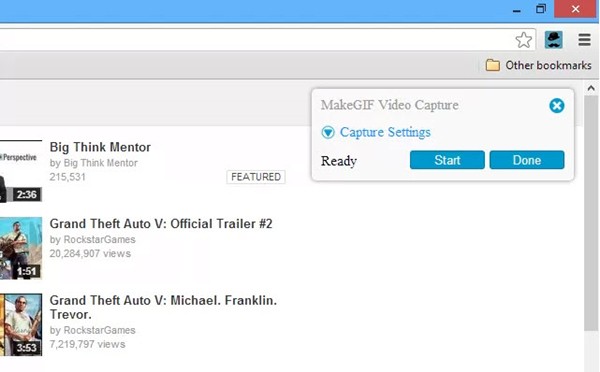Screen dimensions: 600x372
Task: Click the Other bookmarks folder icon
Action: [x=492, y=65]
